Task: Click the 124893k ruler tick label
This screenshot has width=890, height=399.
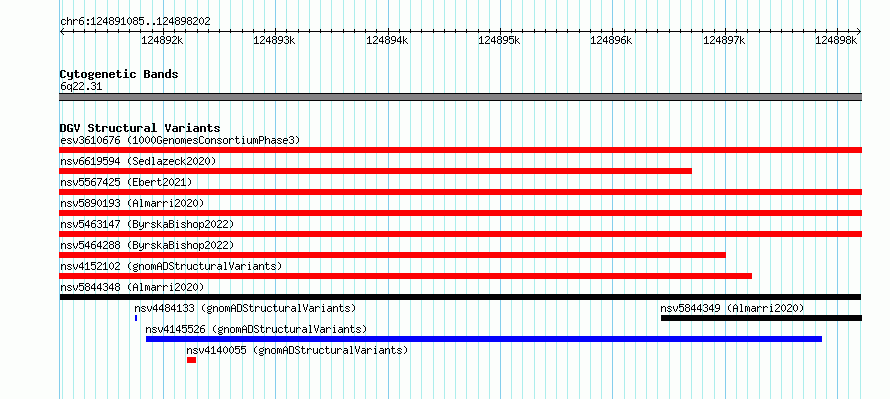Action: [x=275, y=41]
